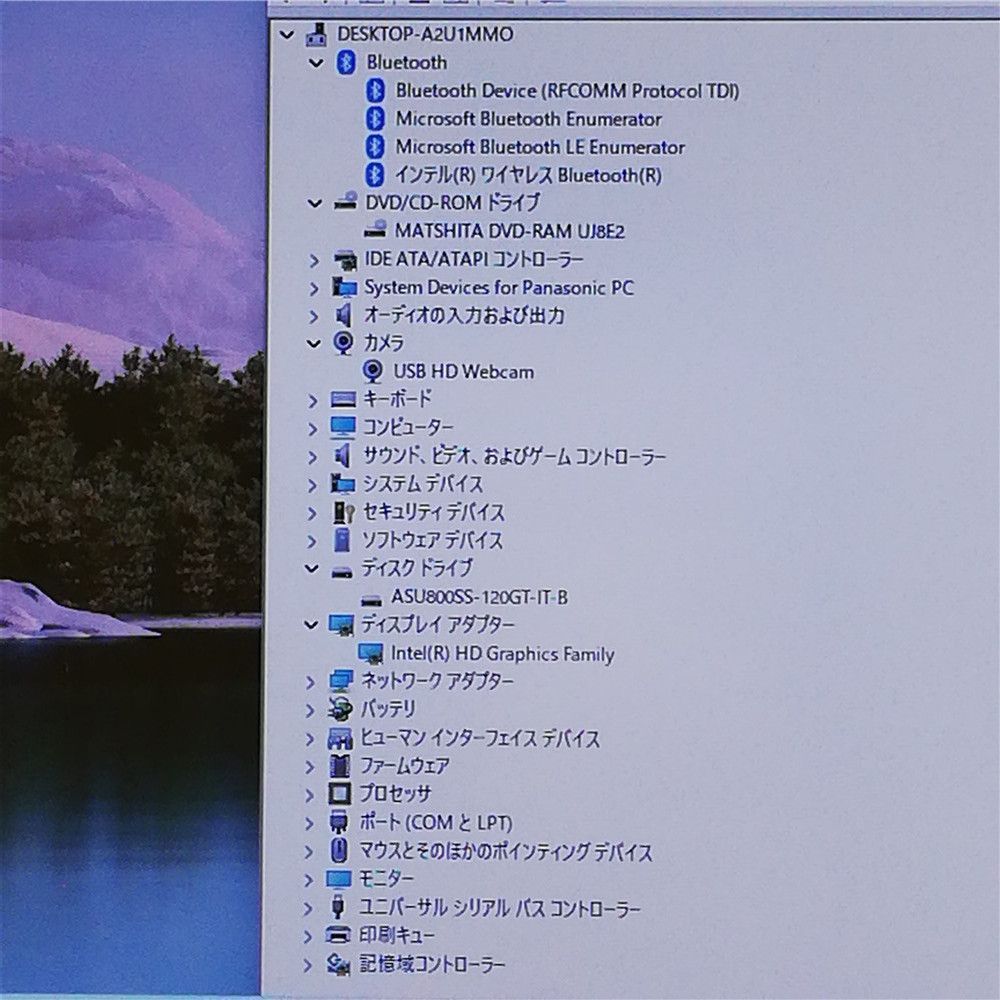Click the 記憶域コントローラー icon
Screen dimensions: 1000x1000
click(339, 964)
